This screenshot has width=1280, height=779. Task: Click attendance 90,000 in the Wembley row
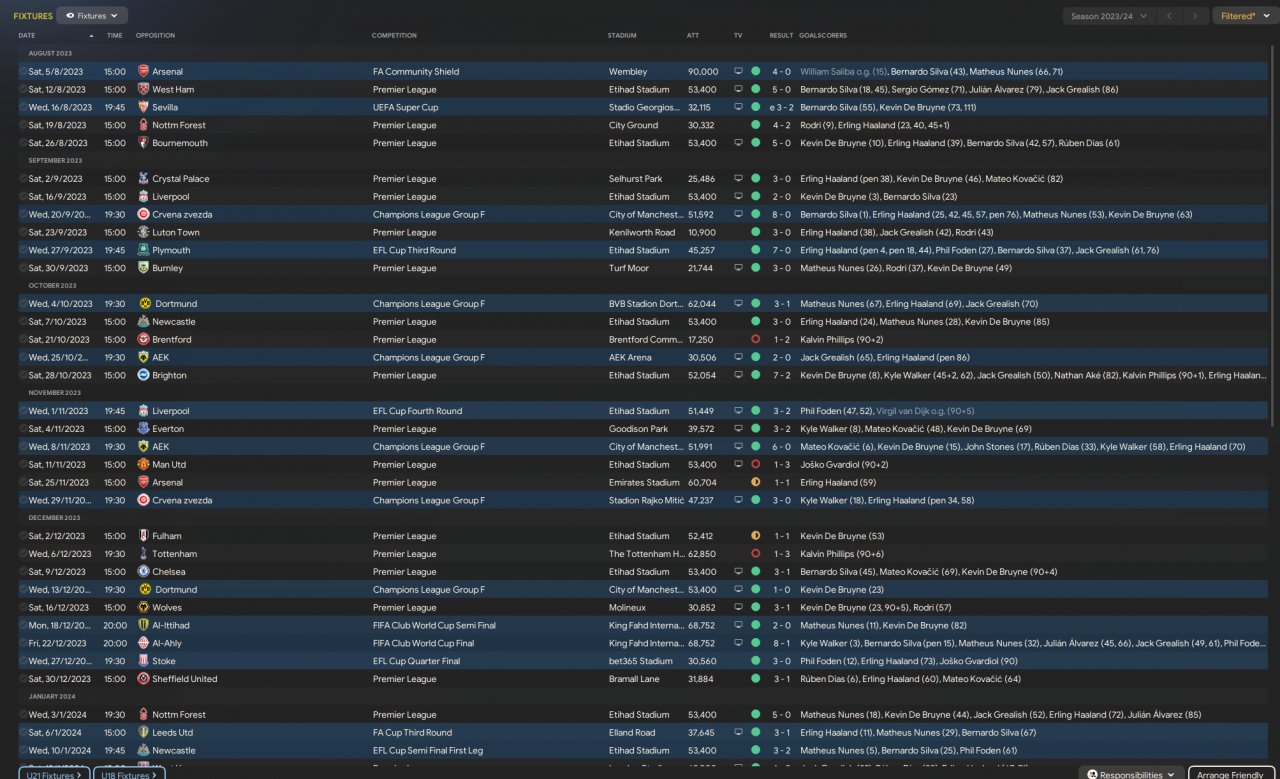[x=703, y=72]
